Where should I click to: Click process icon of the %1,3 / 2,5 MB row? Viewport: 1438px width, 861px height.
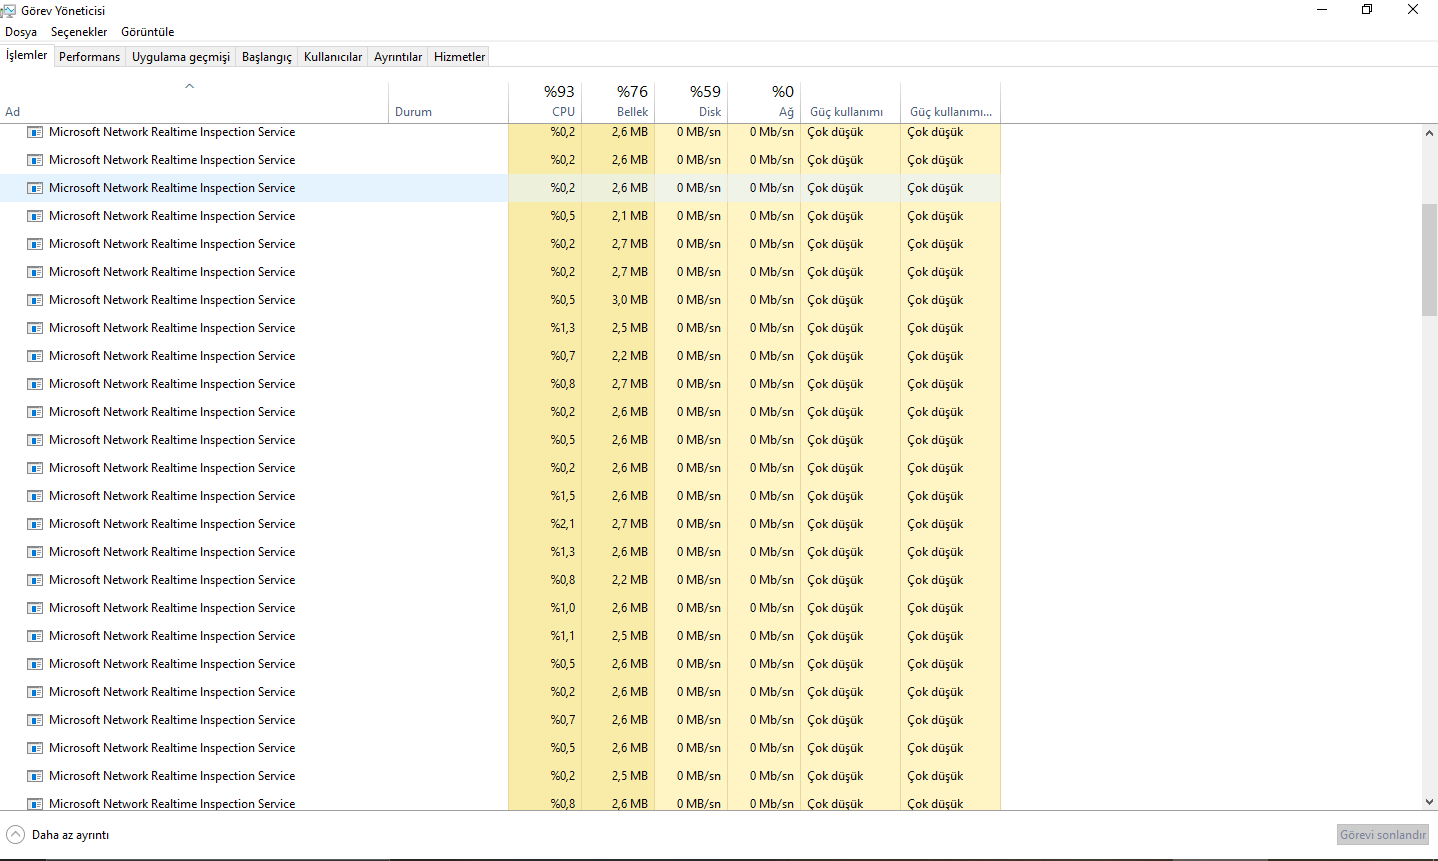pyautogui.click(x=35, y=328)
